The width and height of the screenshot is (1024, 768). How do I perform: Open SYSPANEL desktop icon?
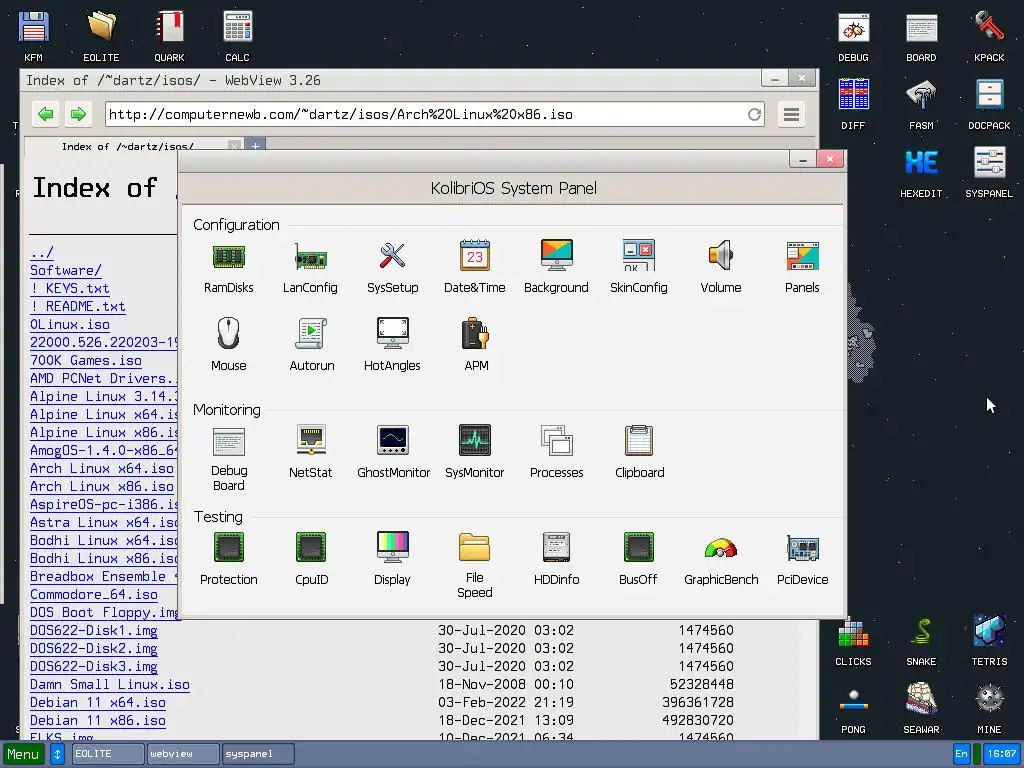[989, 163]
